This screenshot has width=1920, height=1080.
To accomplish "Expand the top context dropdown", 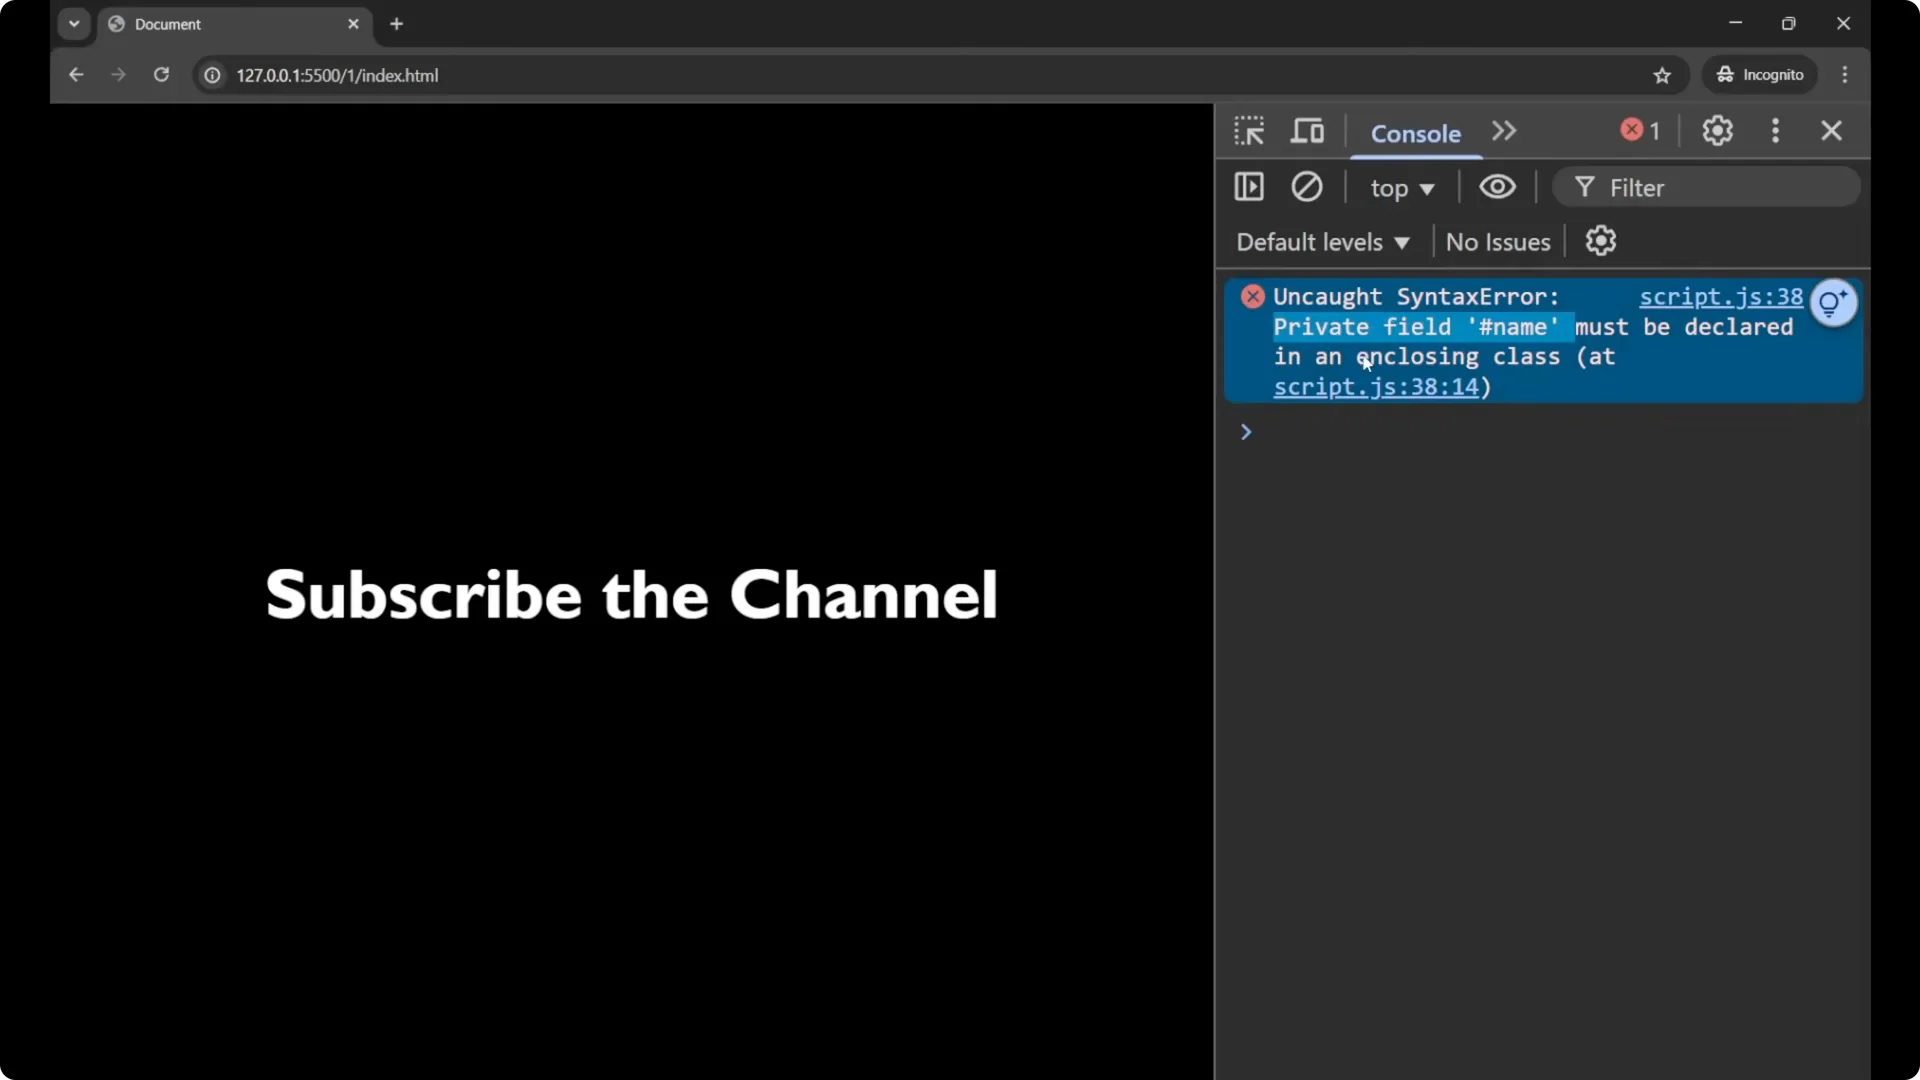I will click(1402, 188).
